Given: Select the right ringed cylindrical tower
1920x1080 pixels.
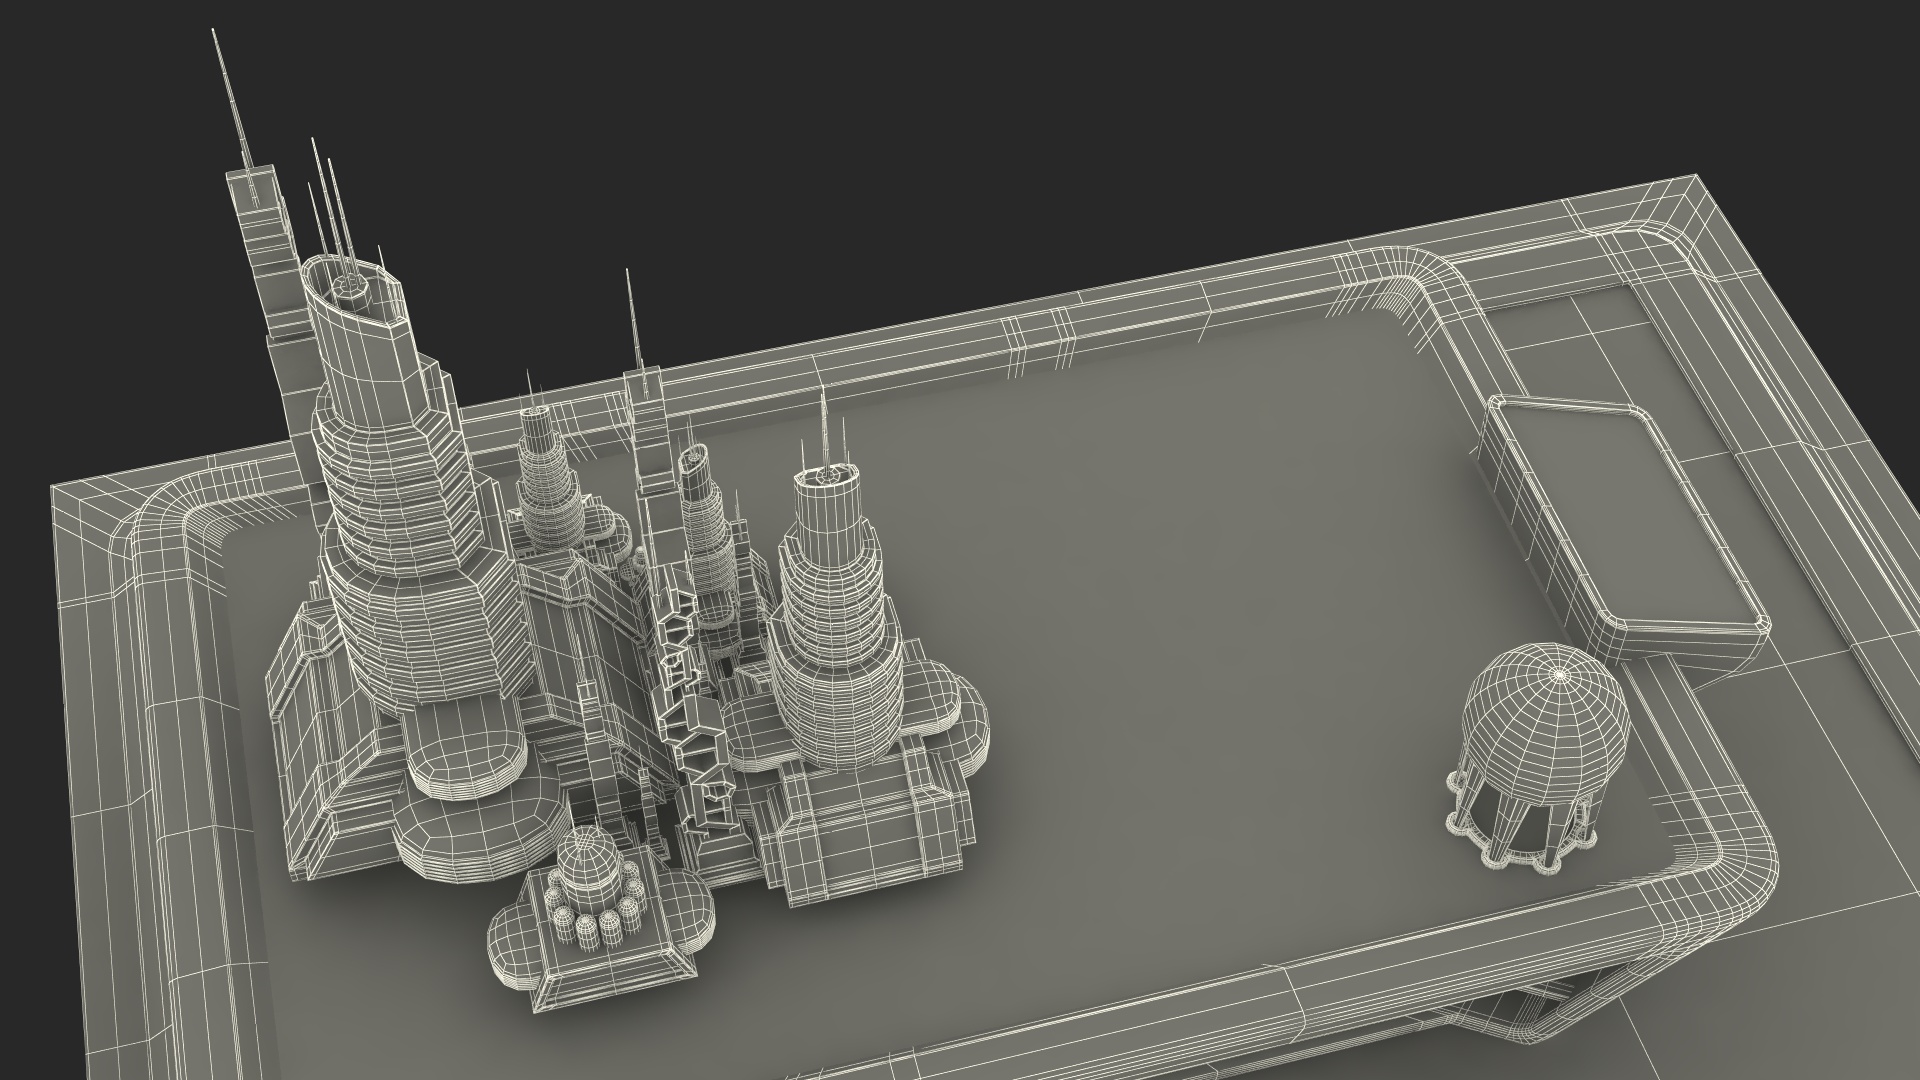Looking at the screenshot, I should click(x=835, y=600).
